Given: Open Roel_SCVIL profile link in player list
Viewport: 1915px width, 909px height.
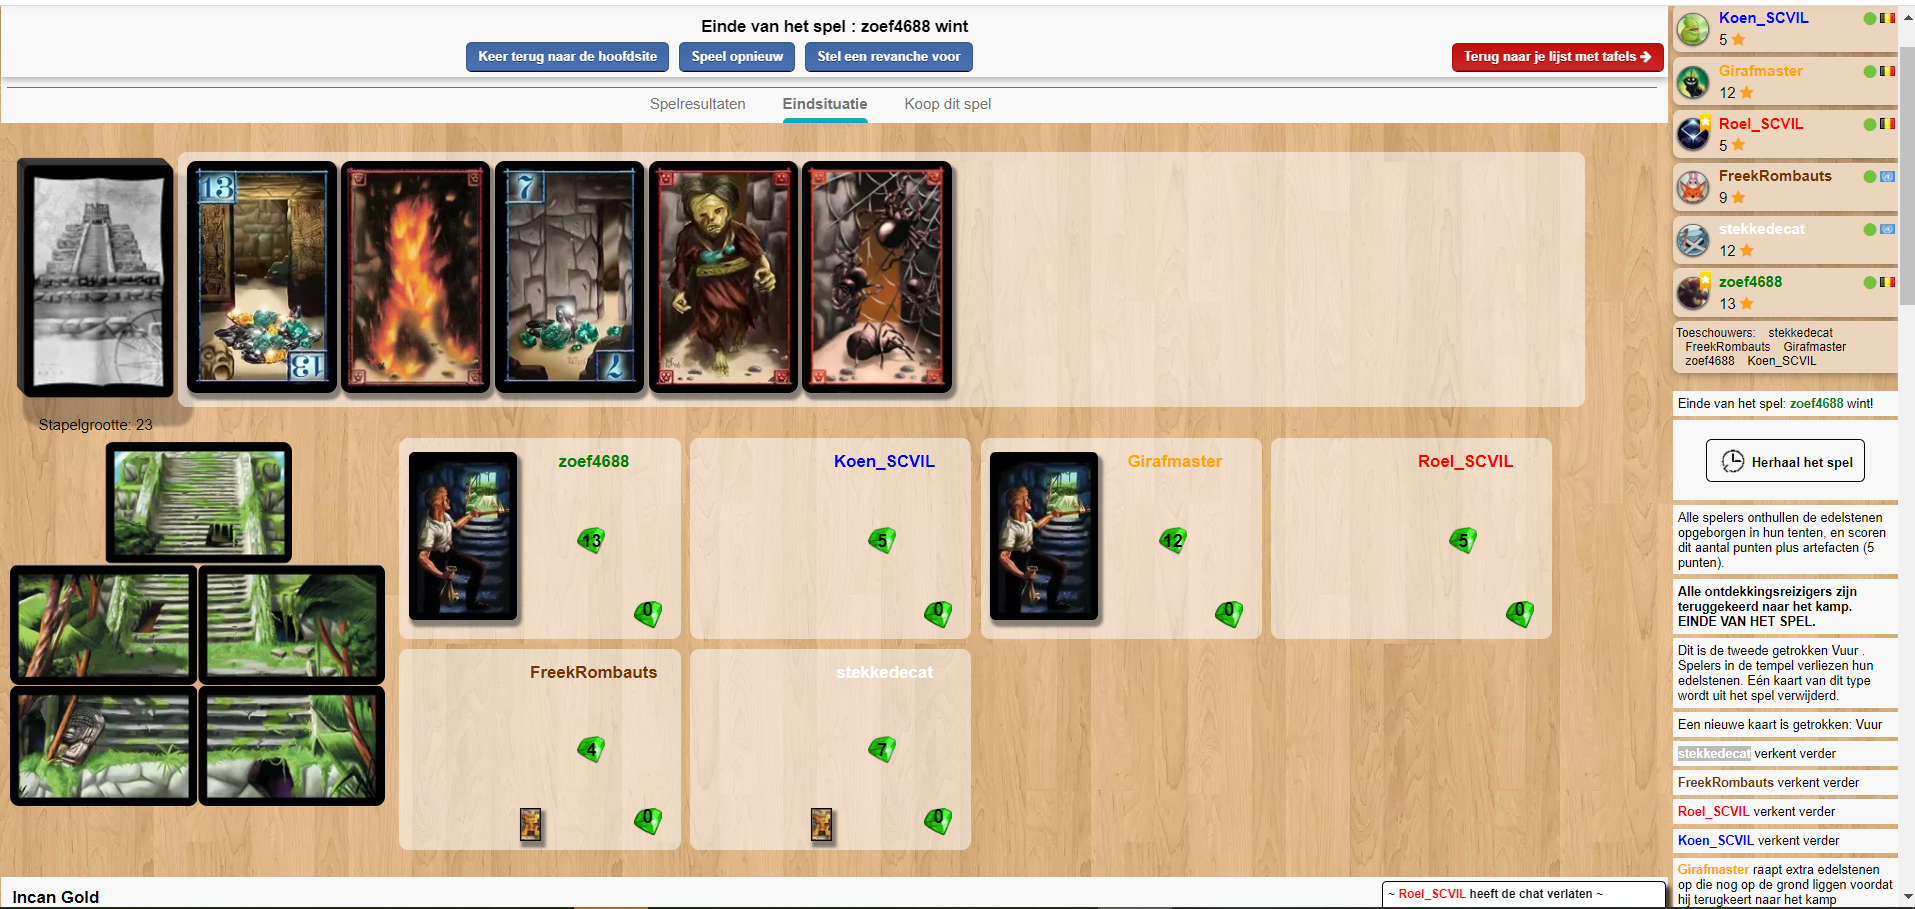Looking at the screenshot, I should tap(1761, 124).
